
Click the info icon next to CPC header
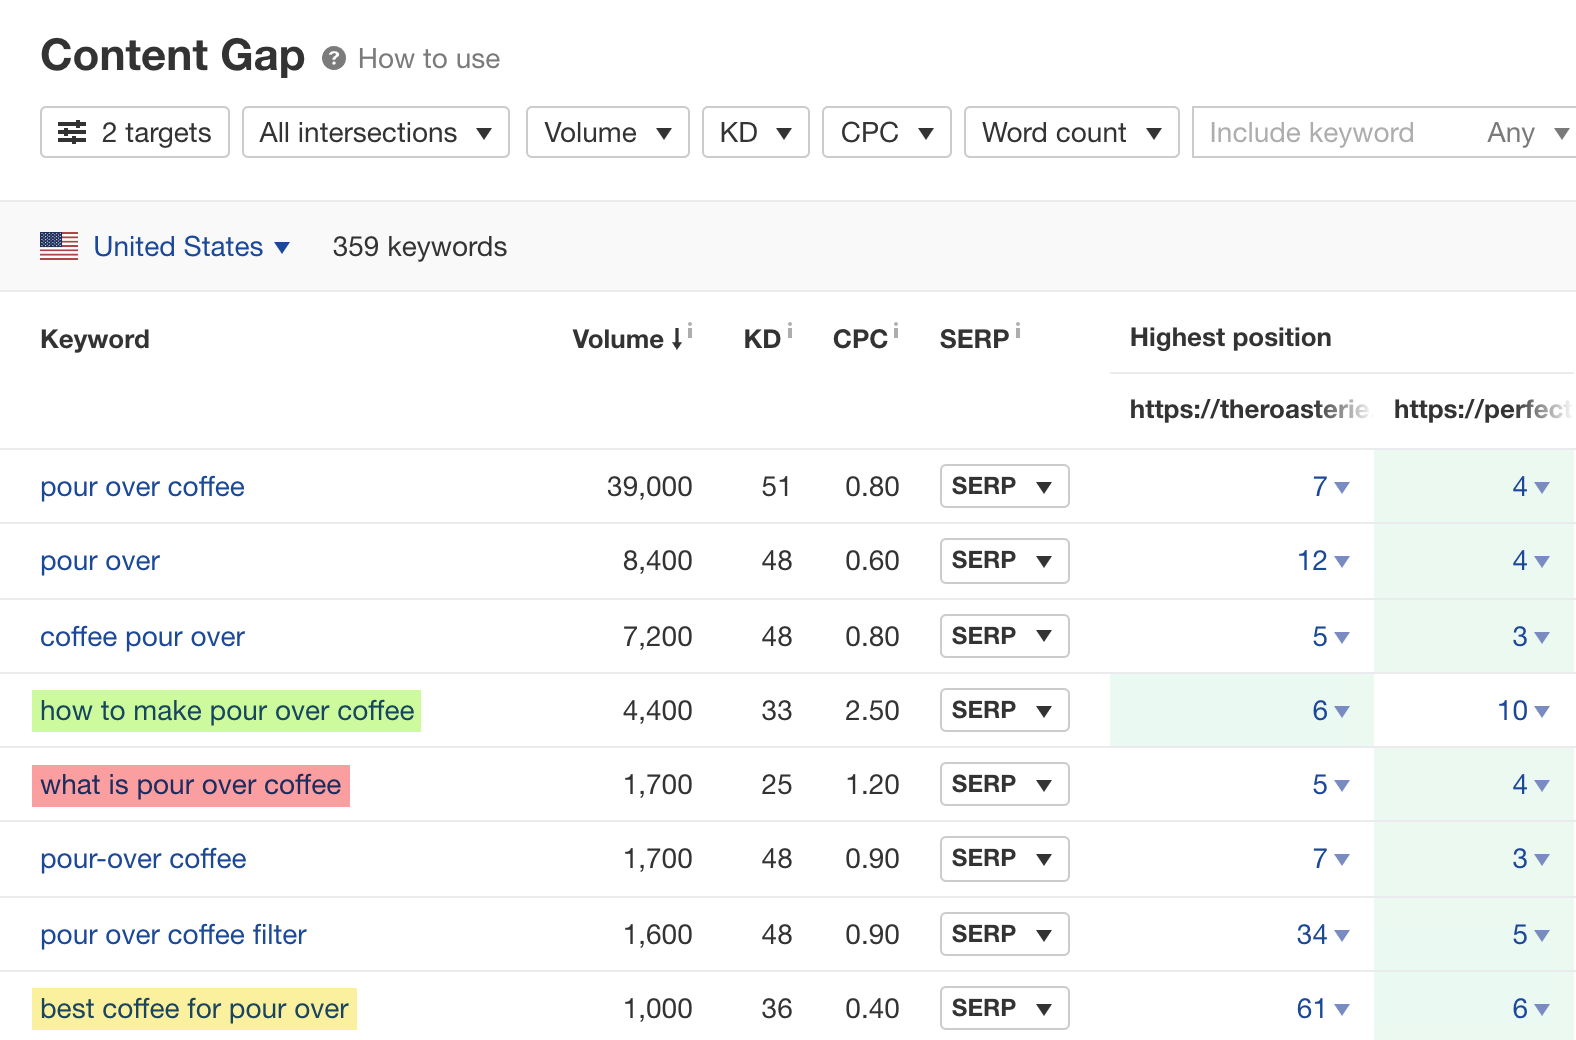point(896,331)
